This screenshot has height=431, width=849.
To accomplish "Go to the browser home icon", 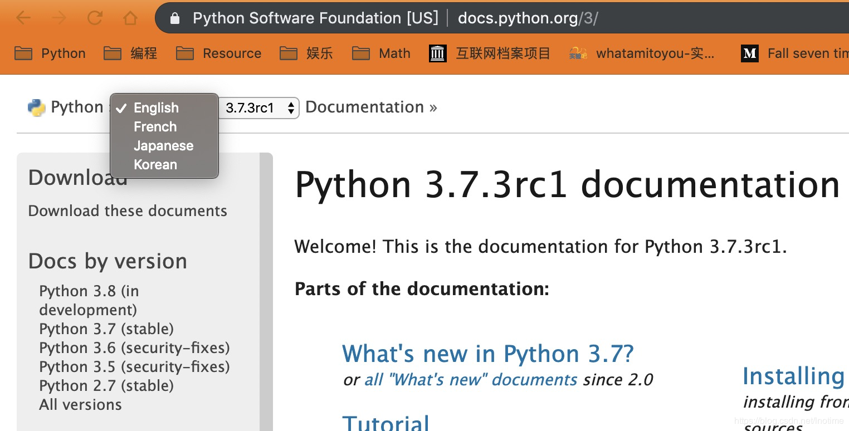I will click(x=130, y=18).
